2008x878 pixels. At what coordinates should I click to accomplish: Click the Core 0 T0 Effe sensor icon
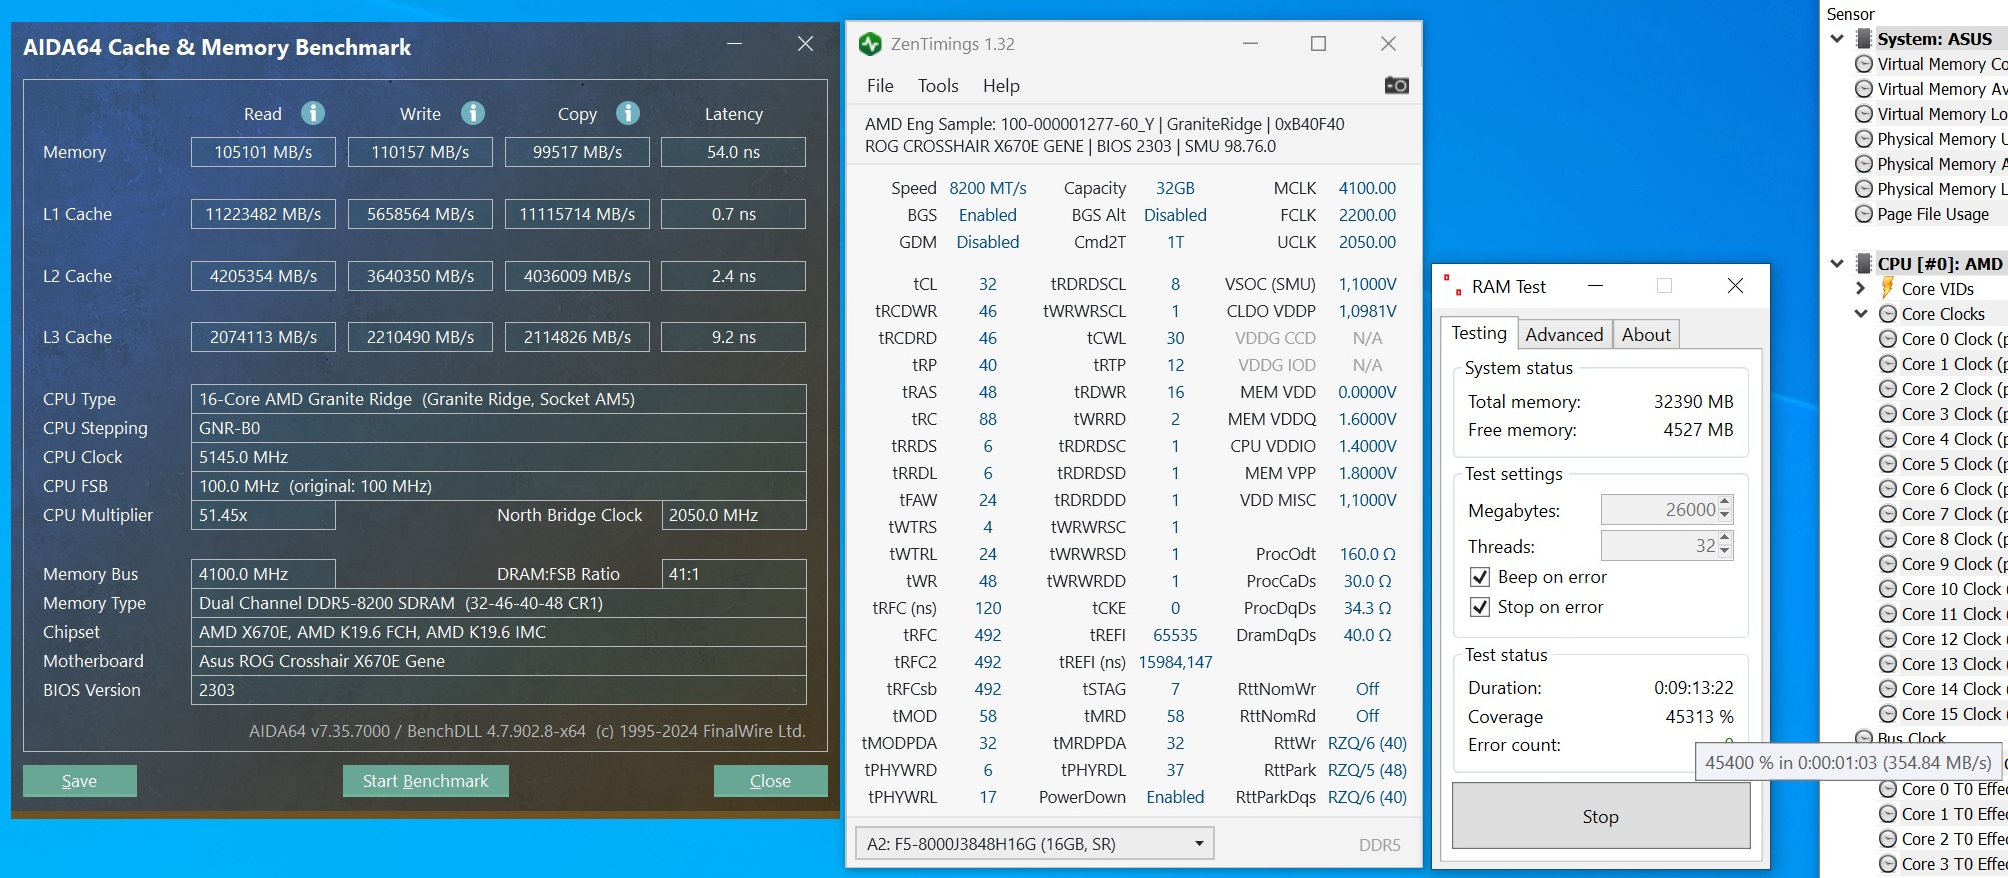click(1888, 789)
